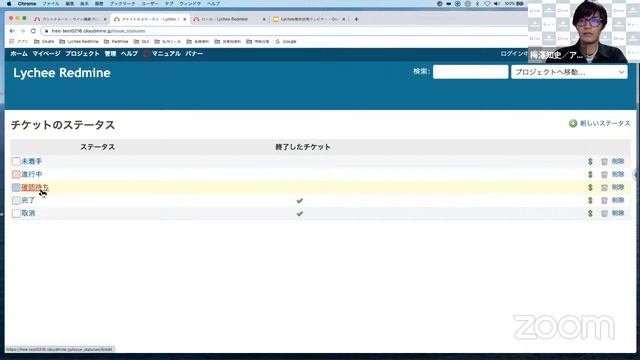Click the 検索 search input field
The image size is (640, 360).
point(470,72)
